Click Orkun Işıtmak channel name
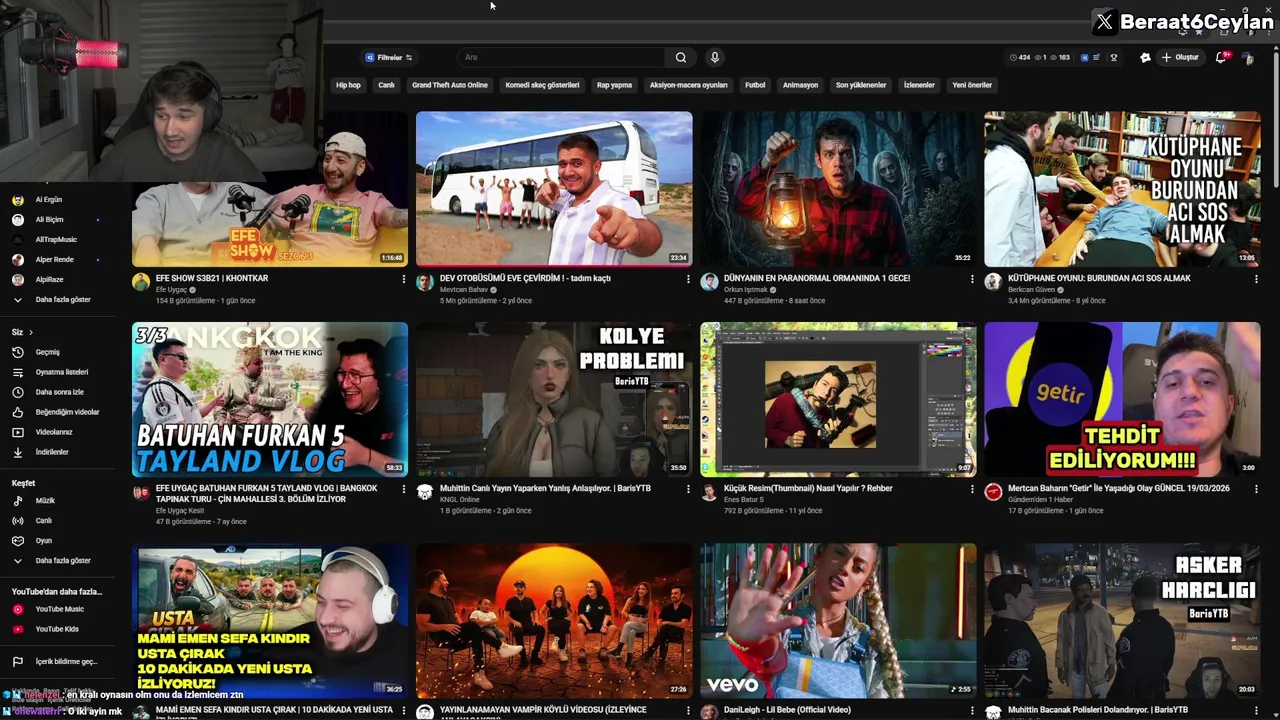 [x=746, y=290]
